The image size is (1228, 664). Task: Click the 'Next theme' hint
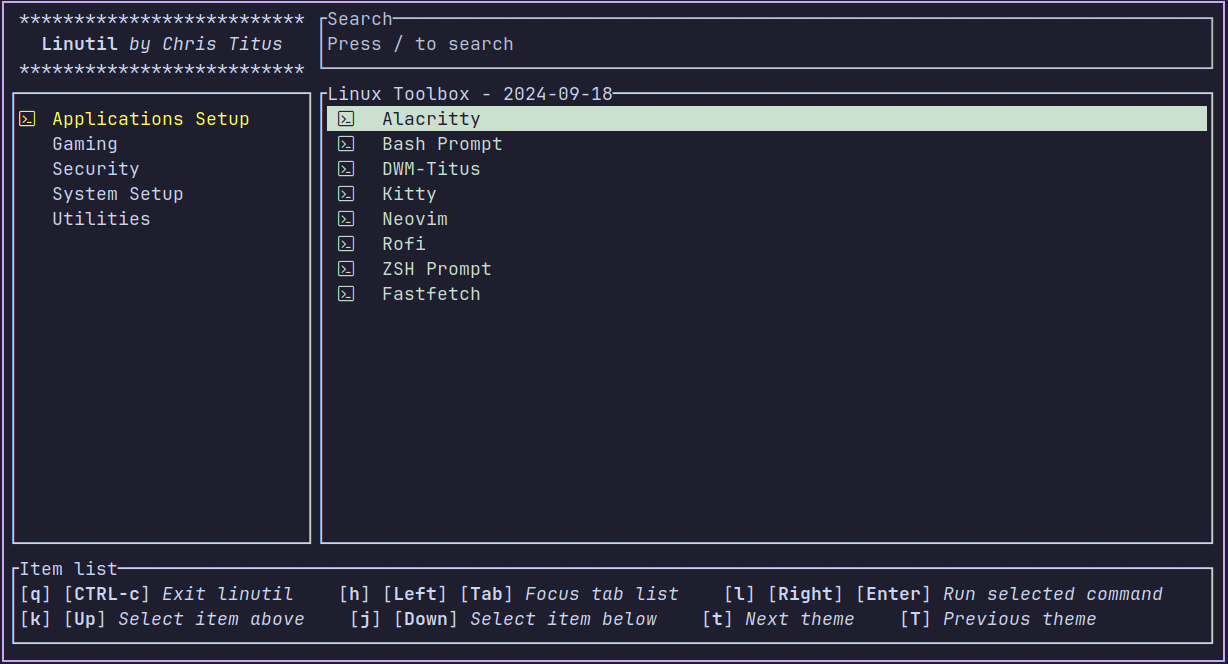pos(800,619)
